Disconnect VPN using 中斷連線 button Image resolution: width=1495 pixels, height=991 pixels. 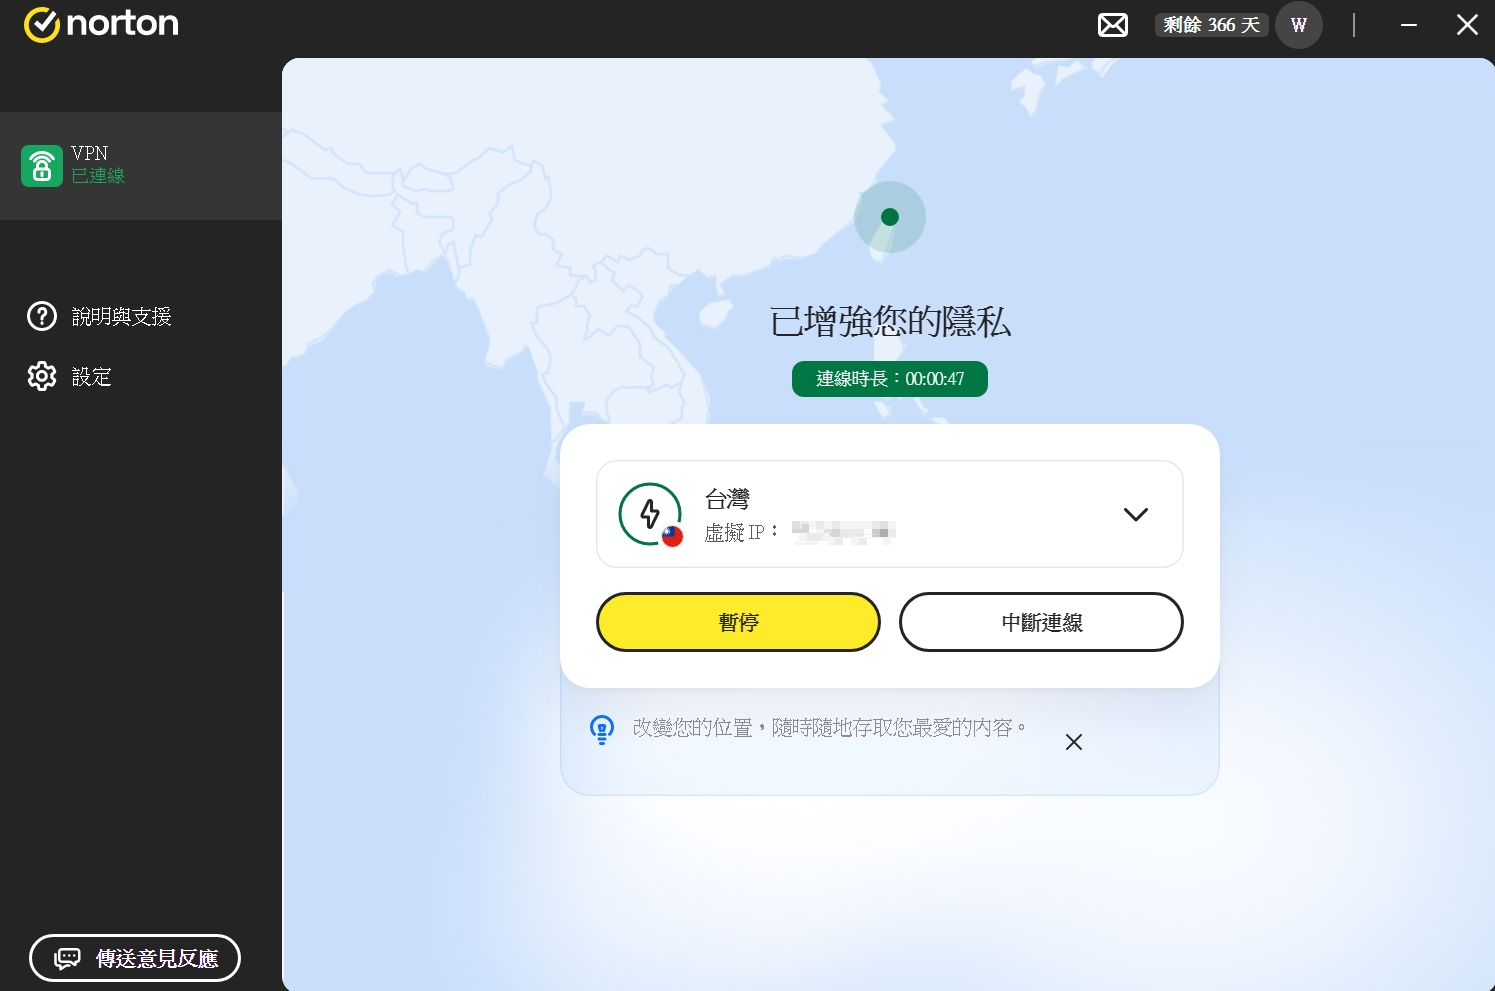tap(1041, 622)
